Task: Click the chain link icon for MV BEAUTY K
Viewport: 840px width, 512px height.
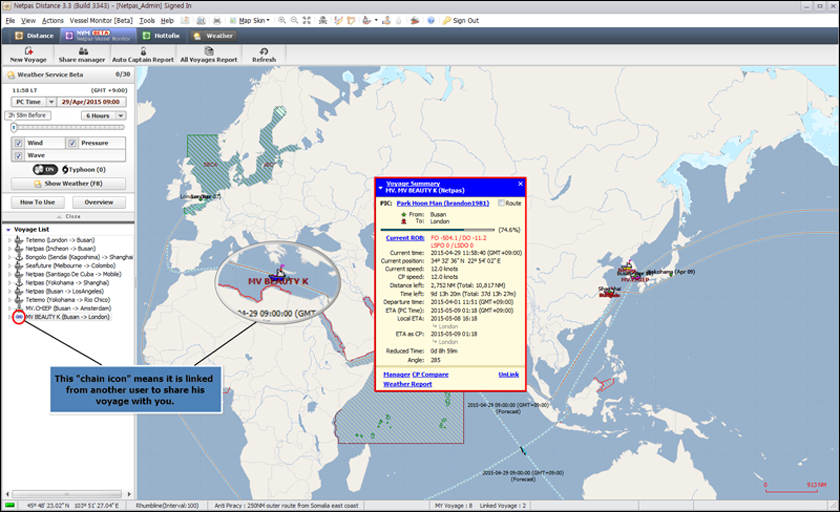Action: (x=19, y=317)
